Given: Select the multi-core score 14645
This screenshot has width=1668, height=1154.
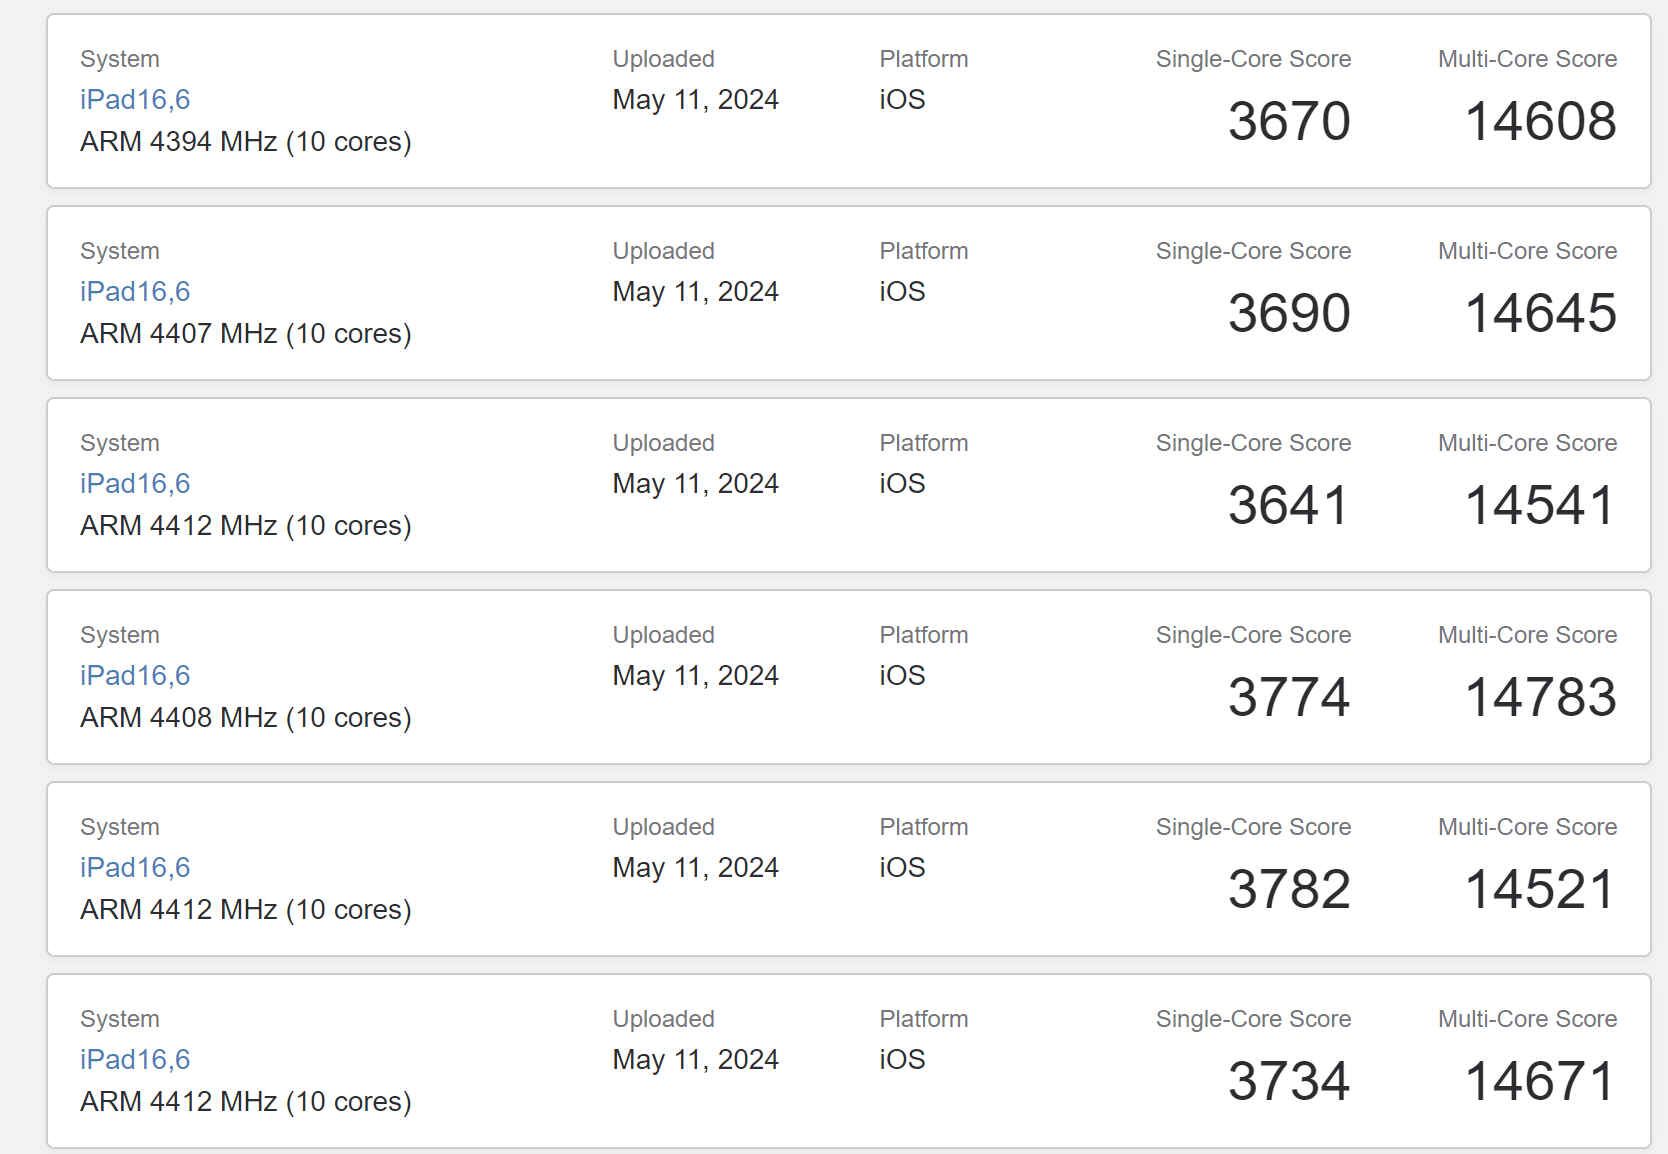Looking at the screenshot, I should tap(1540, 313).
